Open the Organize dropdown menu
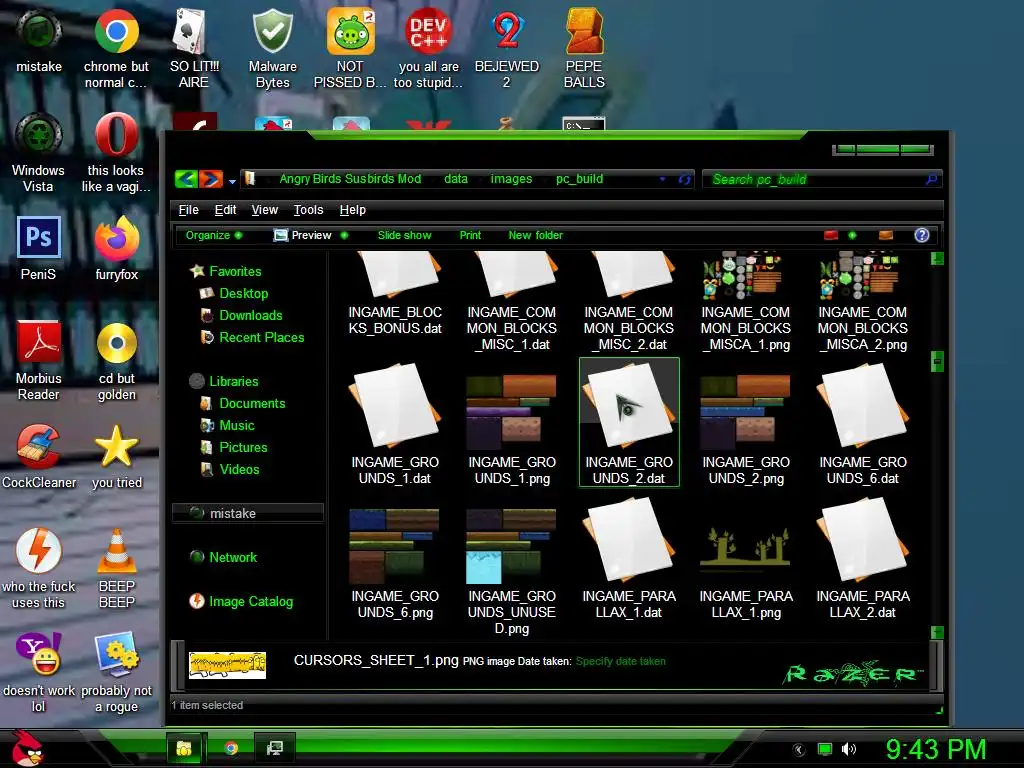Image resolution: width=1024 pixels, height=768 pixels. [214, 235]
